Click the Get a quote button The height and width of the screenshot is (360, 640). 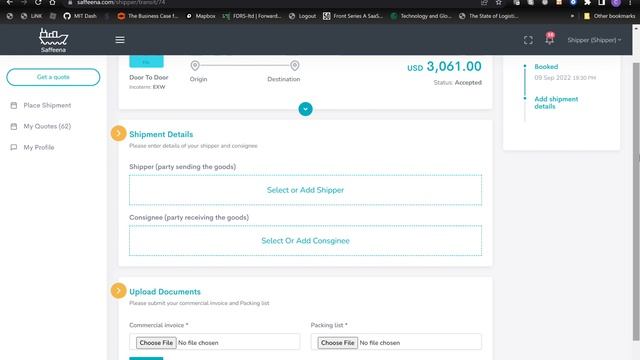pos(53,77)
